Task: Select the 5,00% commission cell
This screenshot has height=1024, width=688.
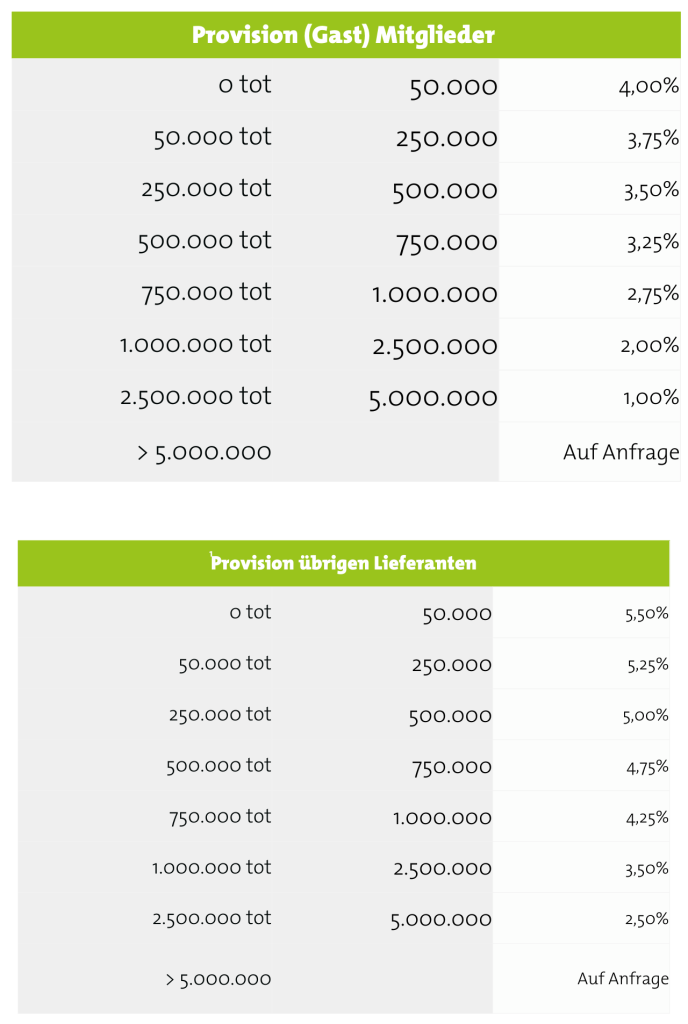Action: click(646, 716)
